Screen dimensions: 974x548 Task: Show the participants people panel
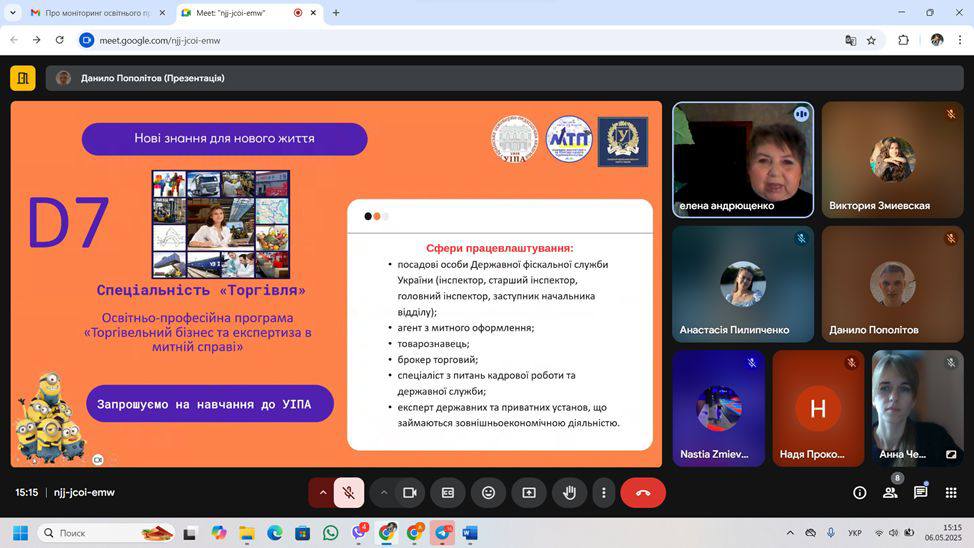click(x=889, y=492)
